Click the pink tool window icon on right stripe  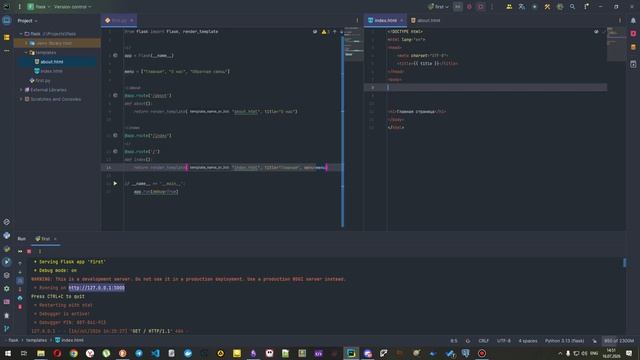click(633, 33)
